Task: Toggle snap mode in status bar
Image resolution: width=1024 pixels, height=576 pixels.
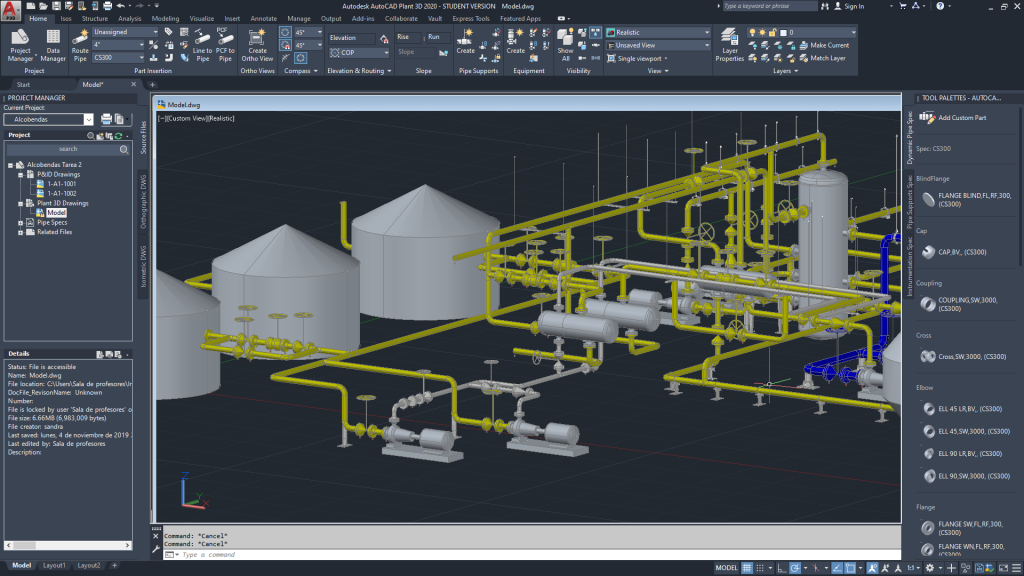Action: pyautogui.click(x=760, y=568)
